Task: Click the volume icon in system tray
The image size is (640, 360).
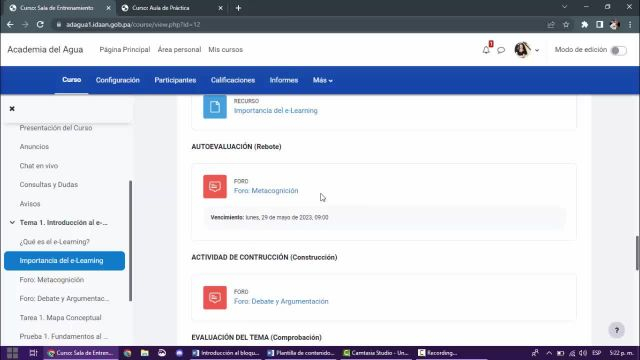Action: pyautogui.click(x=583, y=353)
